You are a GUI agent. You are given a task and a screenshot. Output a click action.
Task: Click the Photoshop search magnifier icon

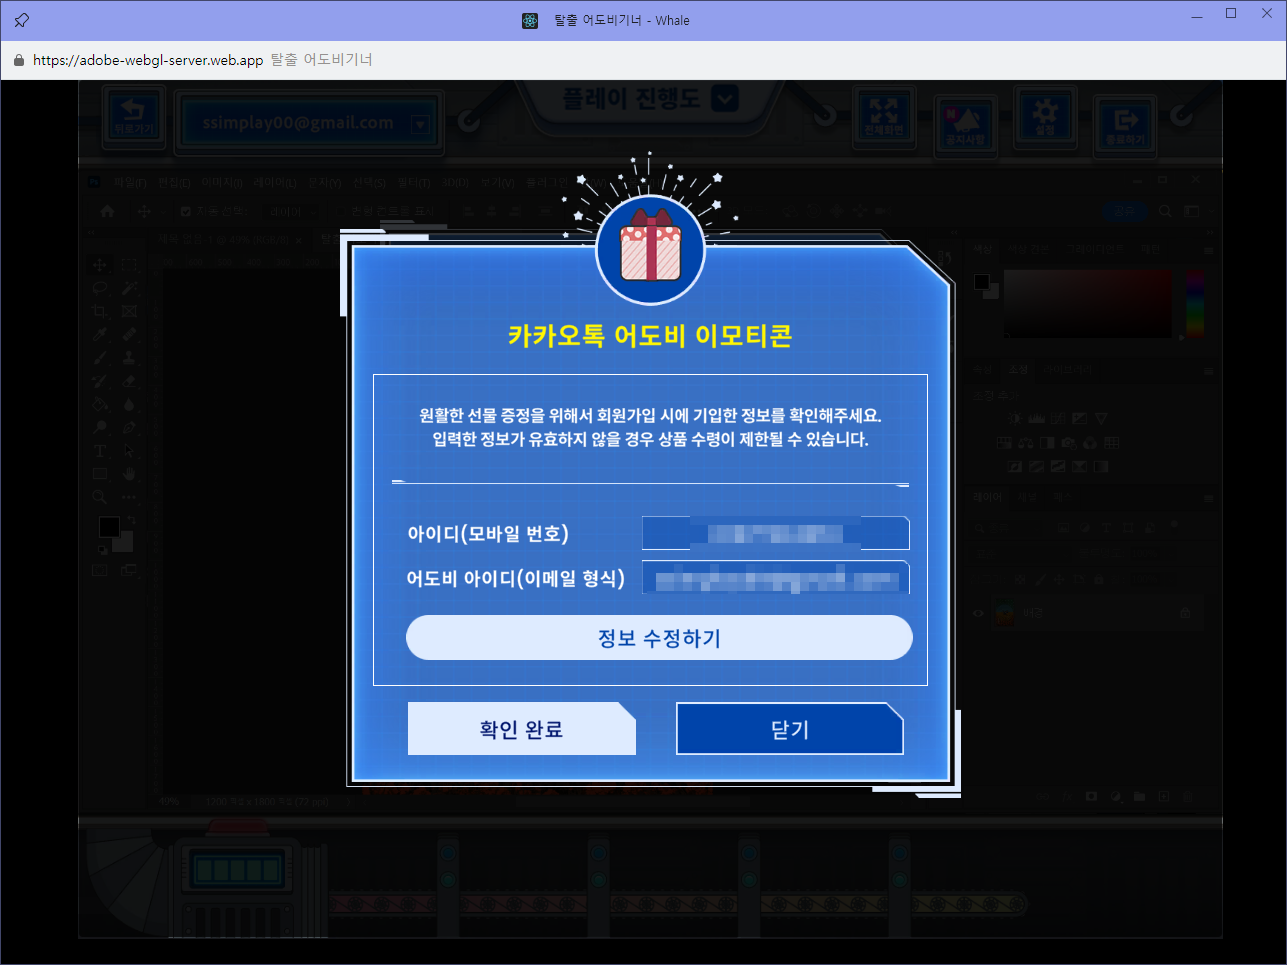point(1165,211)
